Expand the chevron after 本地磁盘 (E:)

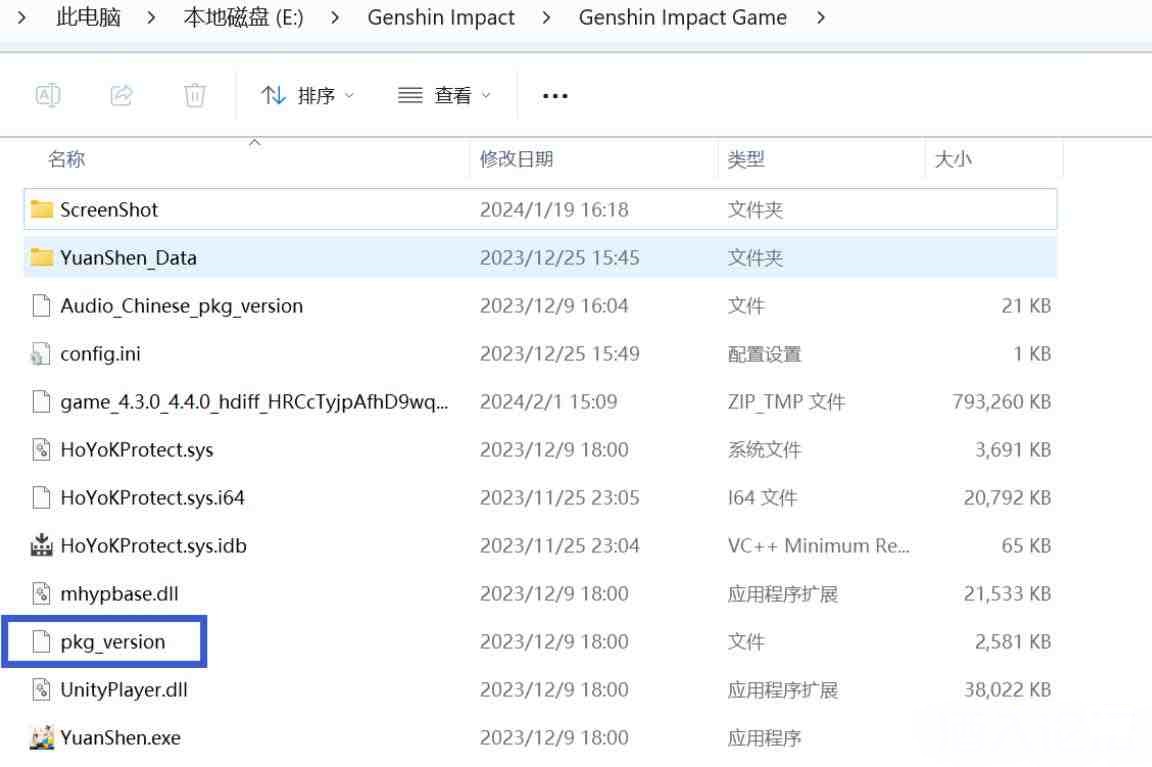click(x=335, y=17)
